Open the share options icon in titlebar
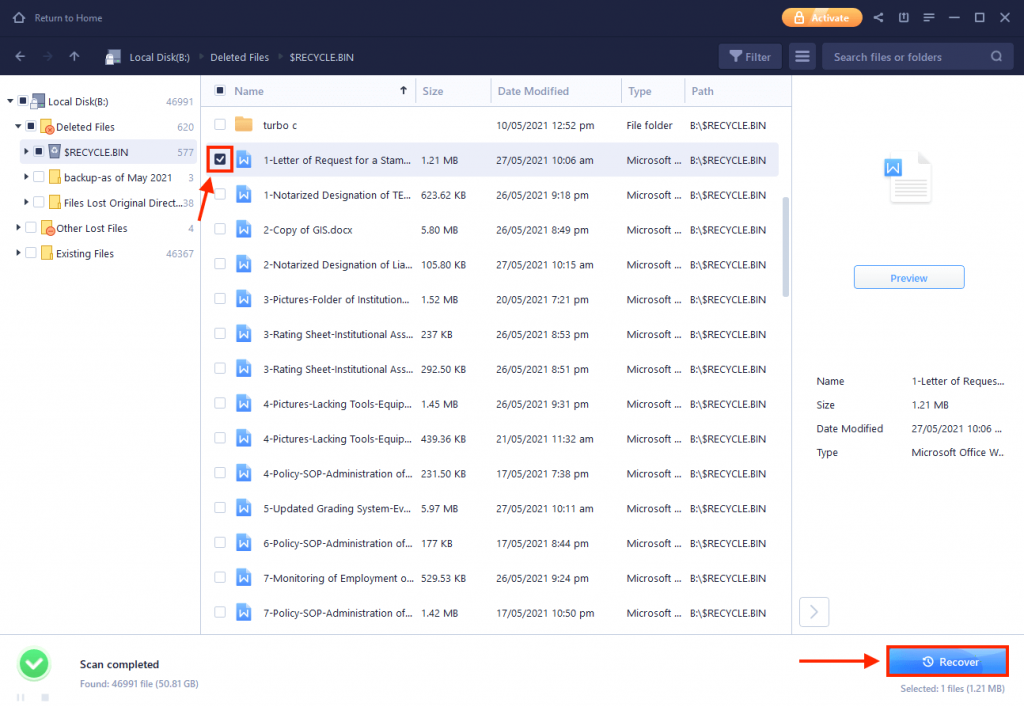Image resolution: width=1024 pixels, height=707 pixels. point(879,17)
